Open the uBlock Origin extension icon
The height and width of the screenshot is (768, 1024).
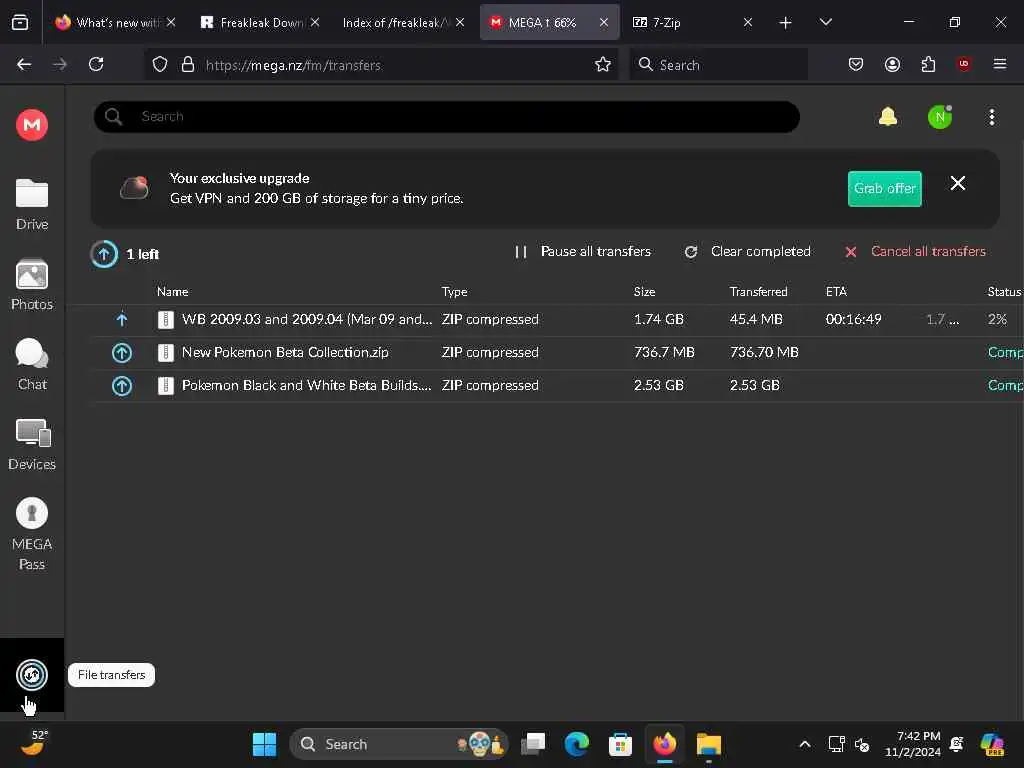click(x=964, y=64)
